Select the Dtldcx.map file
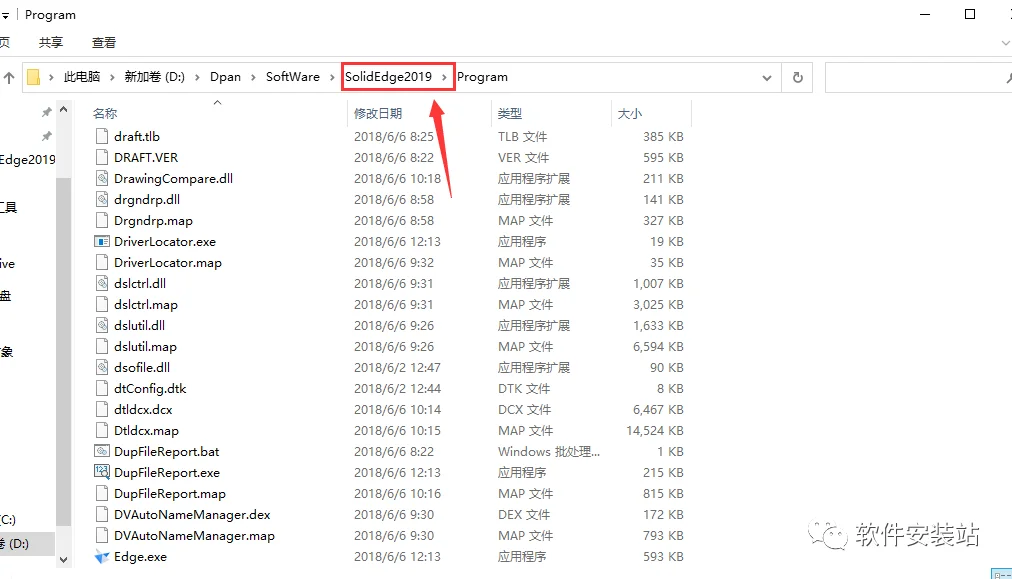The width and height of the screenshot is (1012, 579). click(147, 431)
